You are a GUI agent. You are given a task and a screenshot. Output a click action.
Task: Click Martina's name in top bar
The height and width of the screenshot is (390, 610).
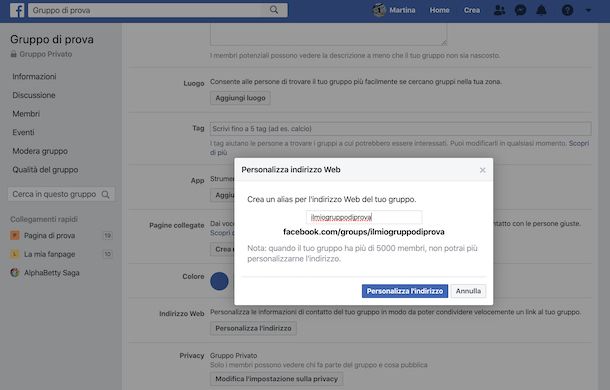402,11
